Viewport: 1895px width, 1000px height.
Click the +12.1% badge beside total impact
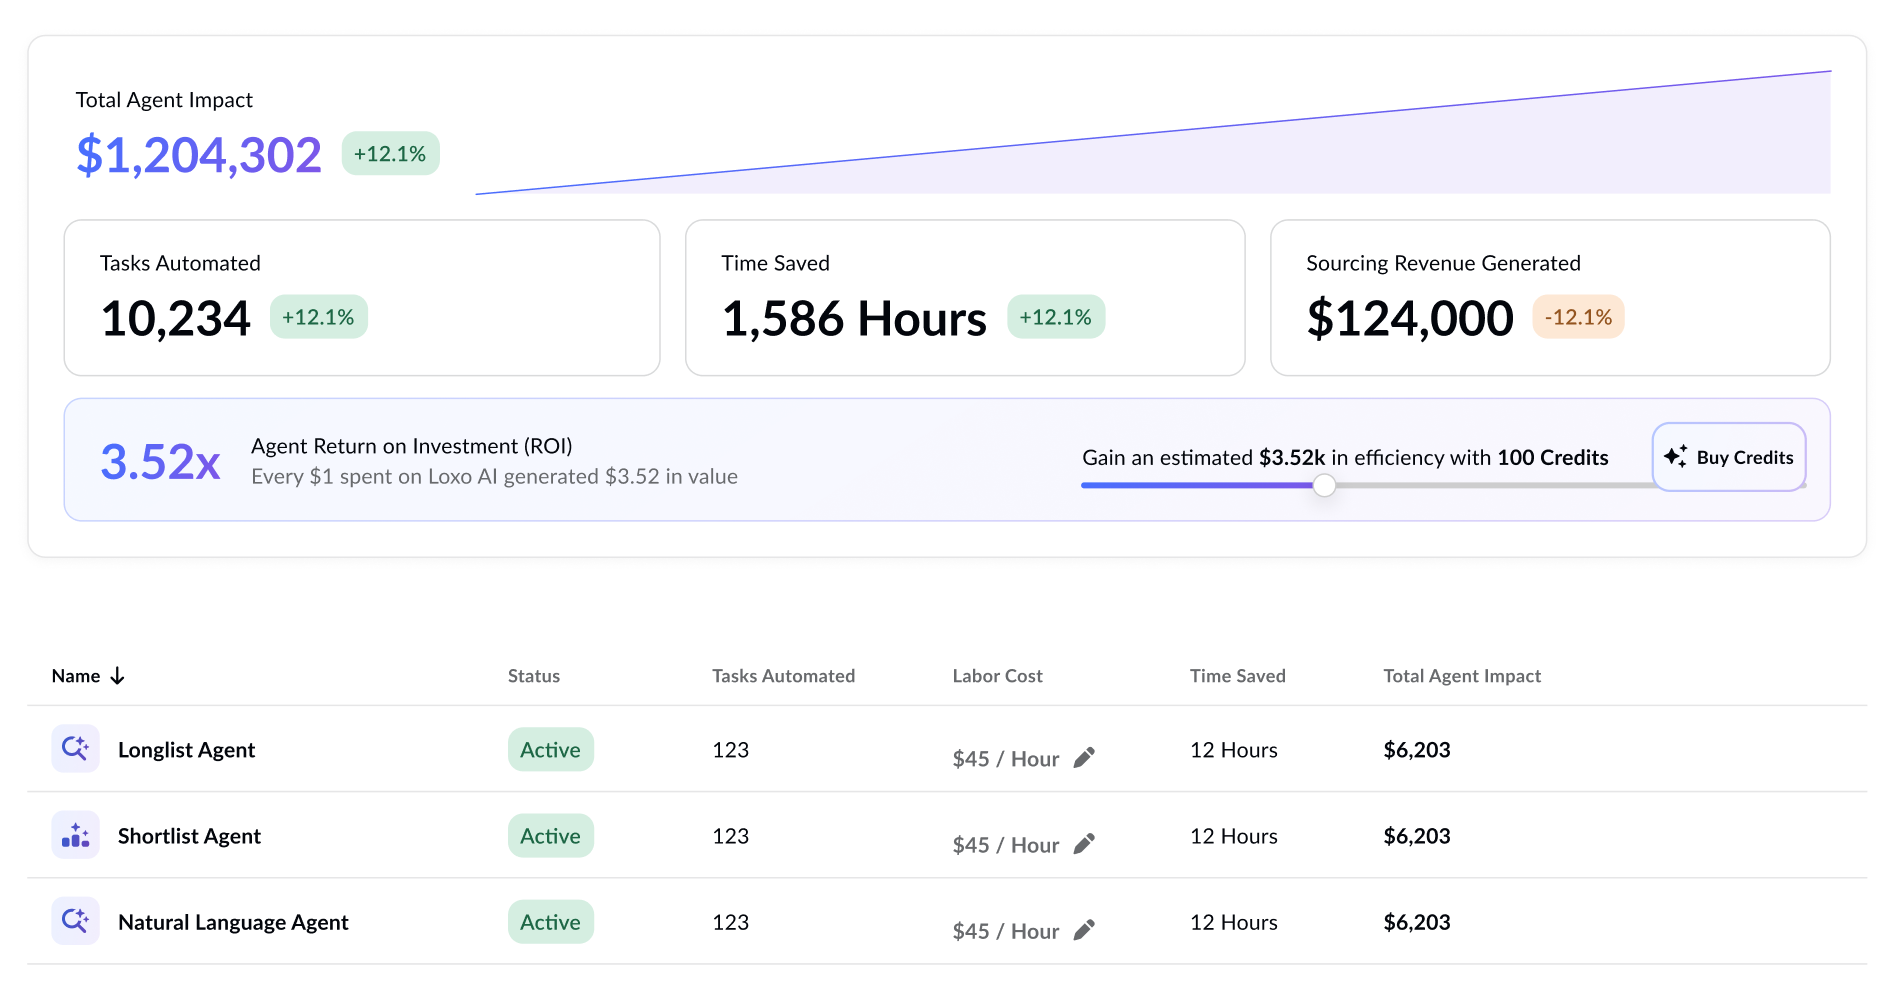coord(391,153)
